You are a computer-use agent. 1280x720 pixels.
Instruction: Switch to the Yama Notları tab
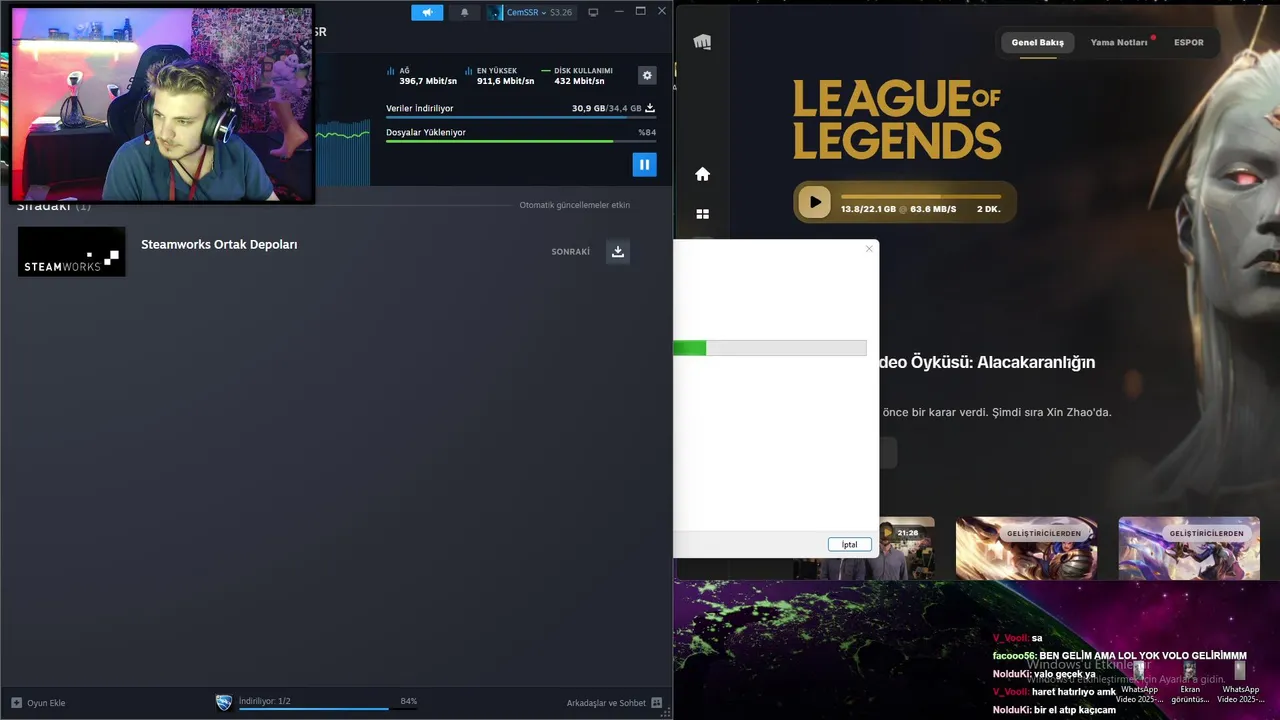1119,43
